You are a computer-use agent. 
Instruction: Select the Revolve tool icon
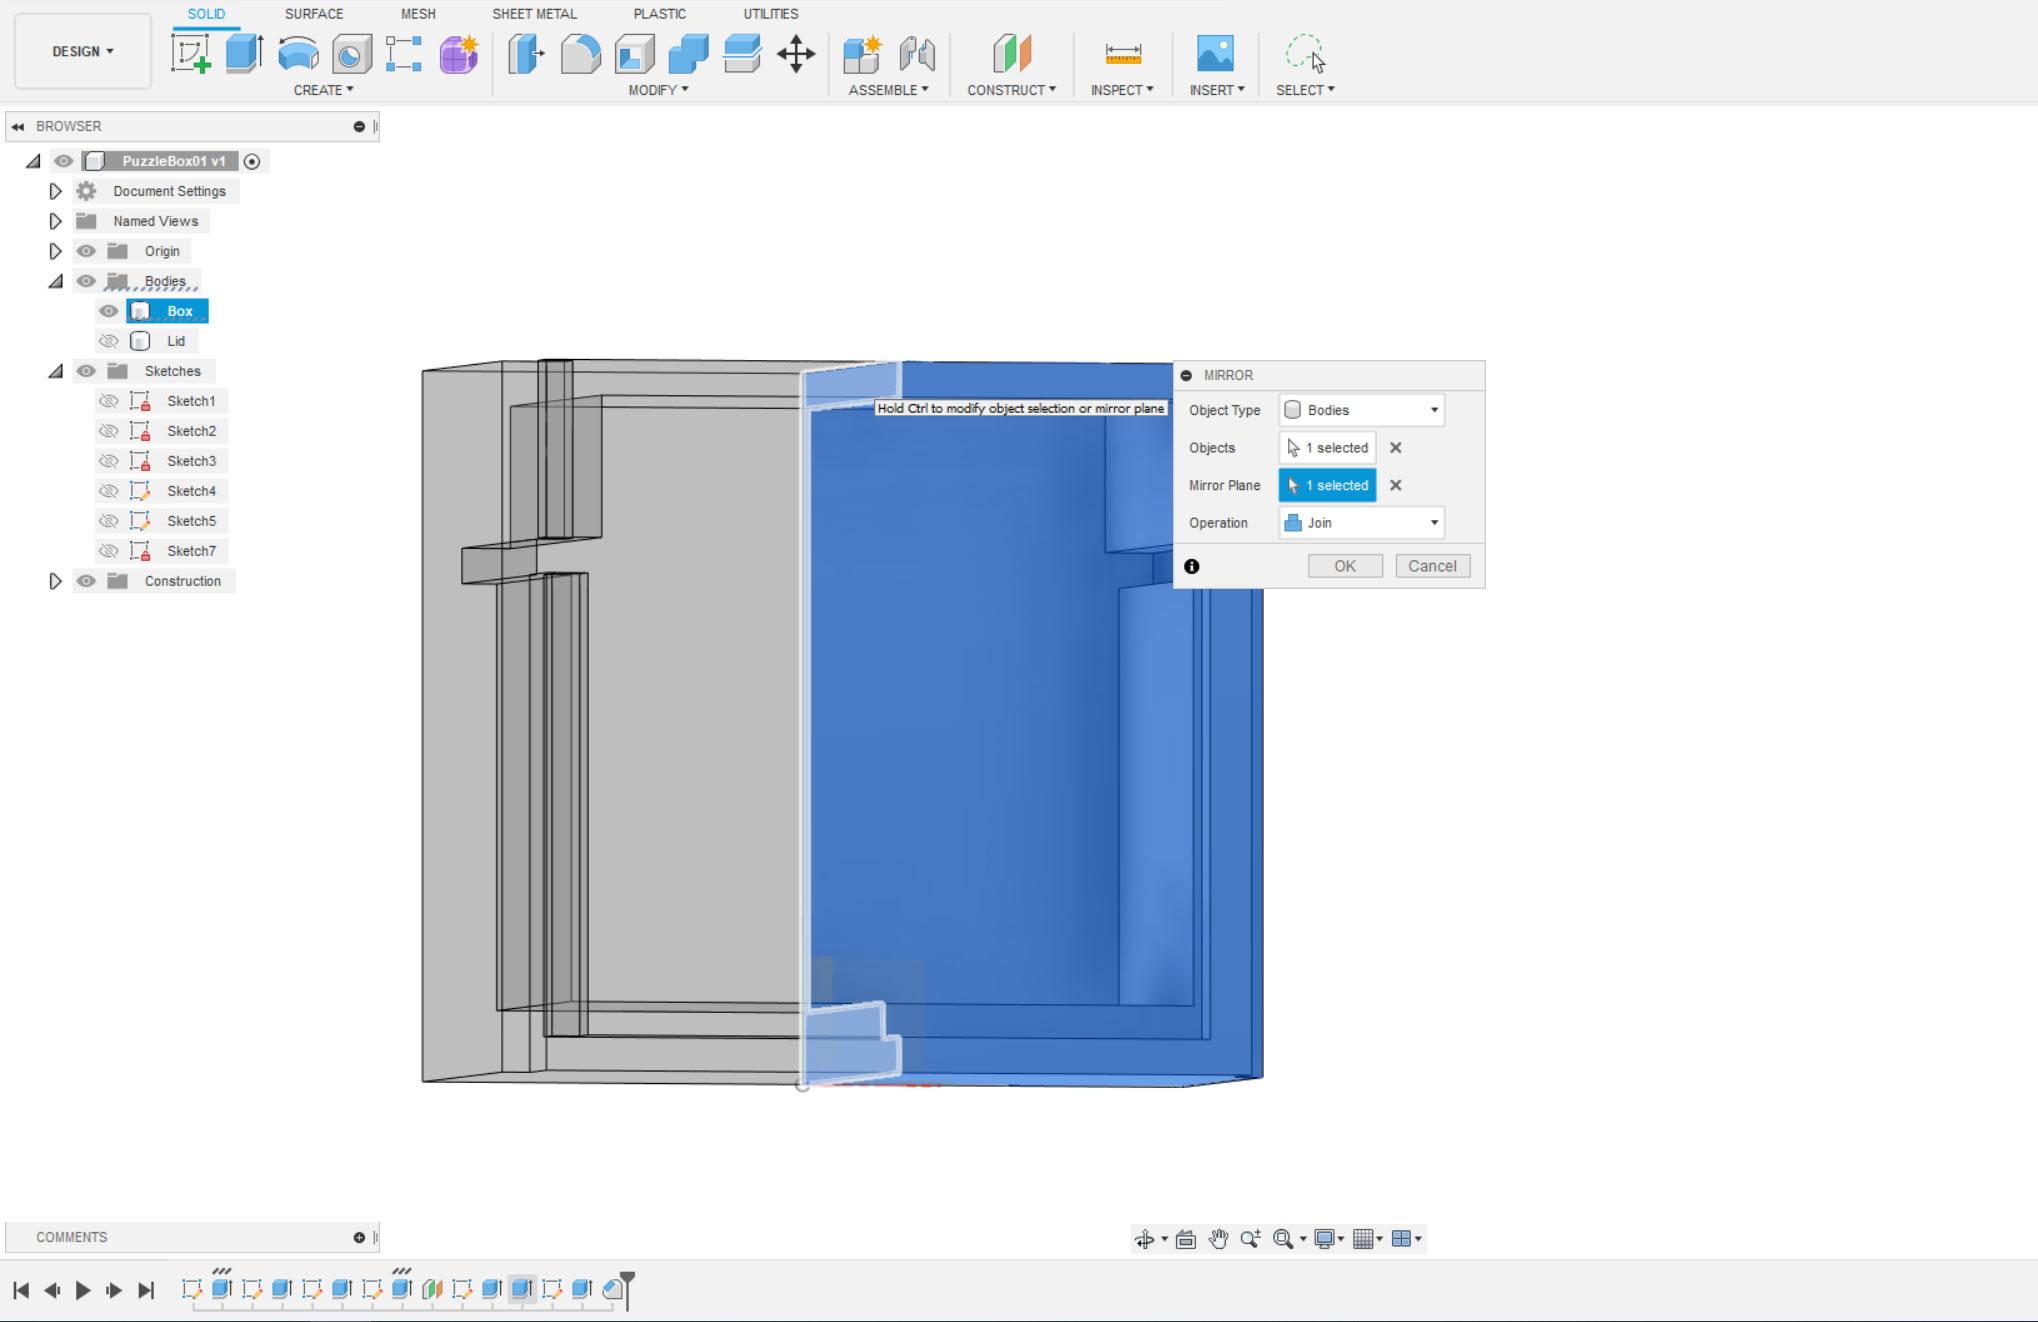pos(298,54)
